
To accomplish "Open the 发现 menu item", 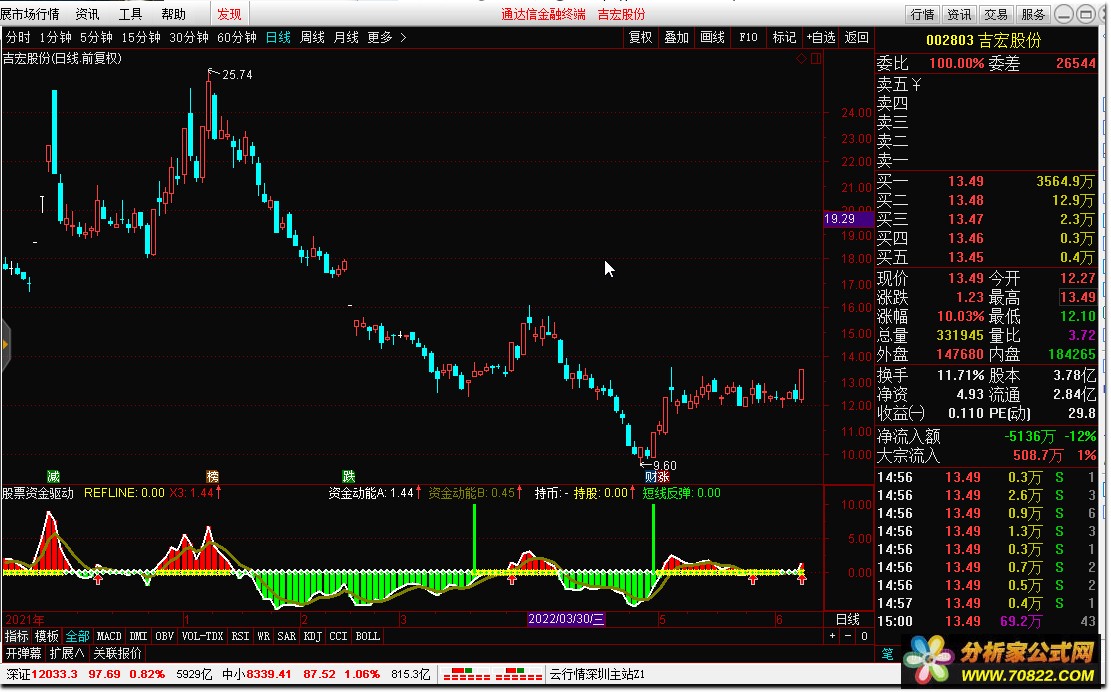I will pos(229,14).
